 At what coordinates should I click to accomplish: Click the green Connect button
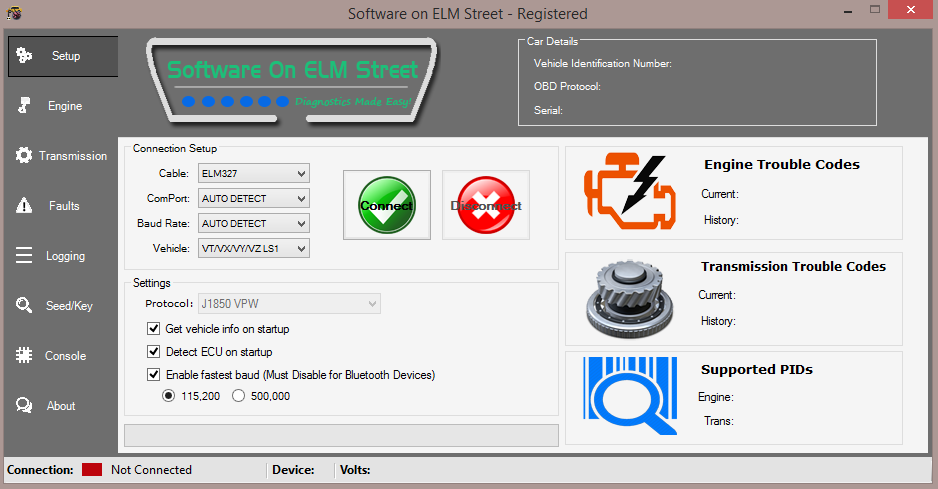tap(386, 205)
